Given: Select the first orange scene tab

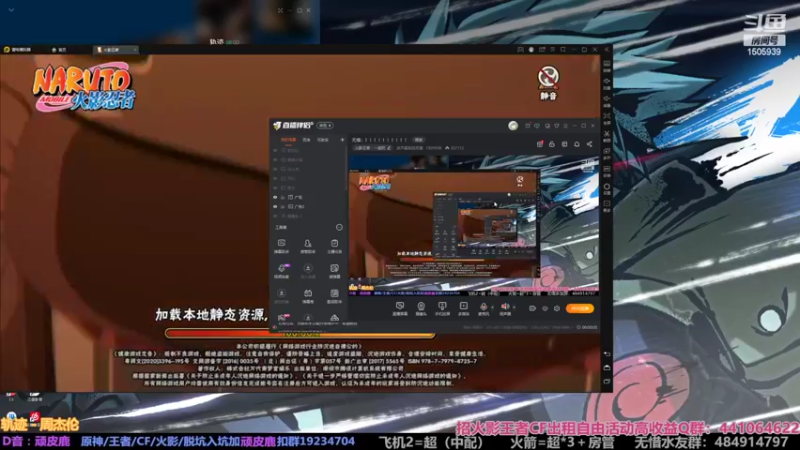Looking at the screenshot, I should pos(288,140).
